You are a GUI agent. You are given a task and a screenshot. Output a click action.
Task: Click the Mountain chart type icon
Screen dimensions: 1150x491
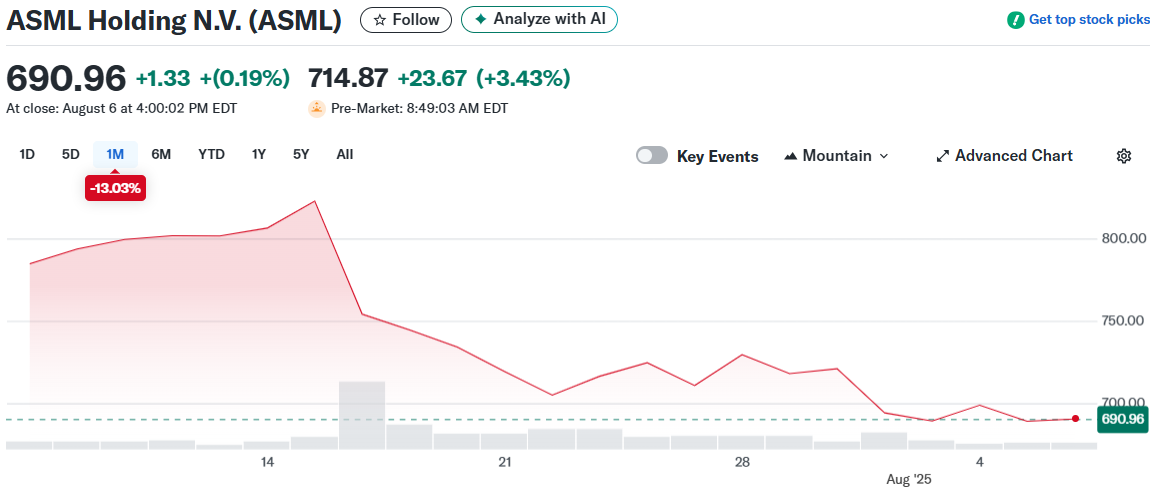pyautogui.click(x=791, y=156)
